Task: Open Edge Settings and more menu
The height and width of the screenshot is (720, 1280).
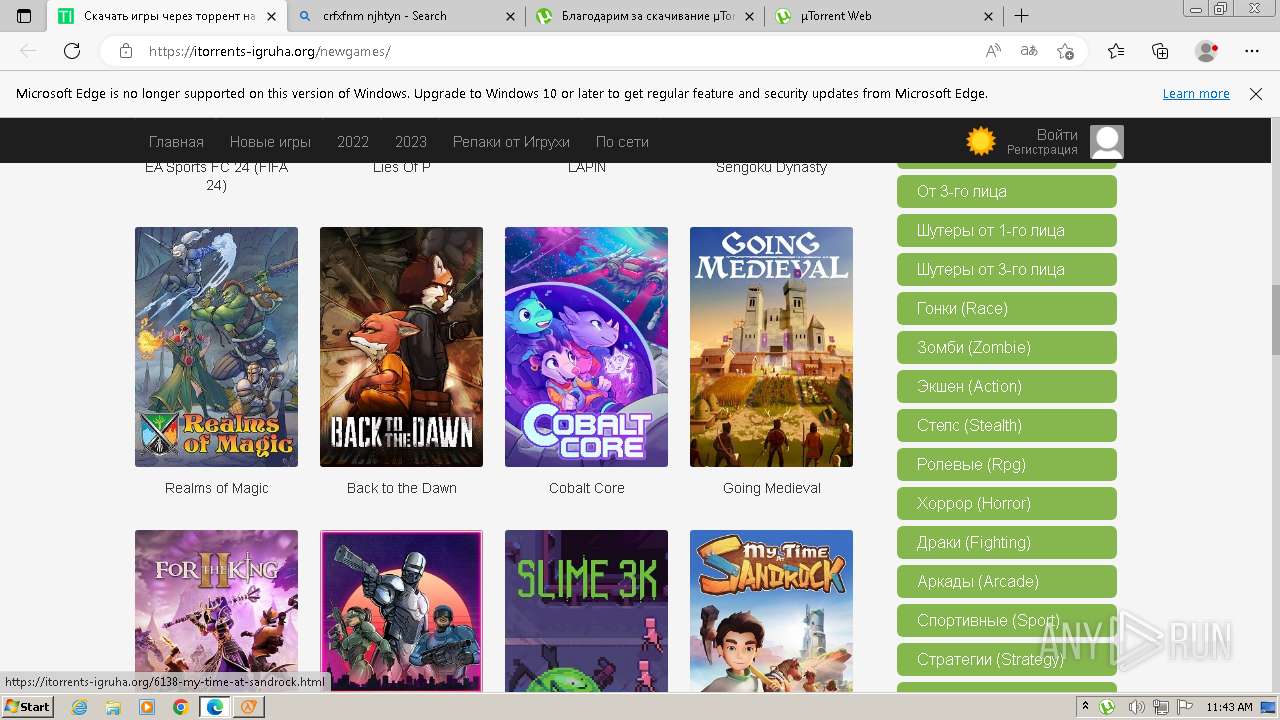Action: (x=1252, y=51)
